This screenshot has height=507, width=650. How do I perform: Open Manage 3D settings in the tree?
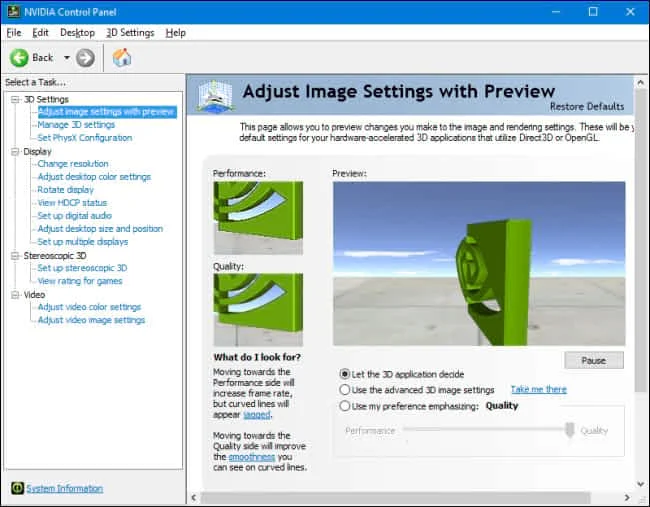[x=76, y=125]
